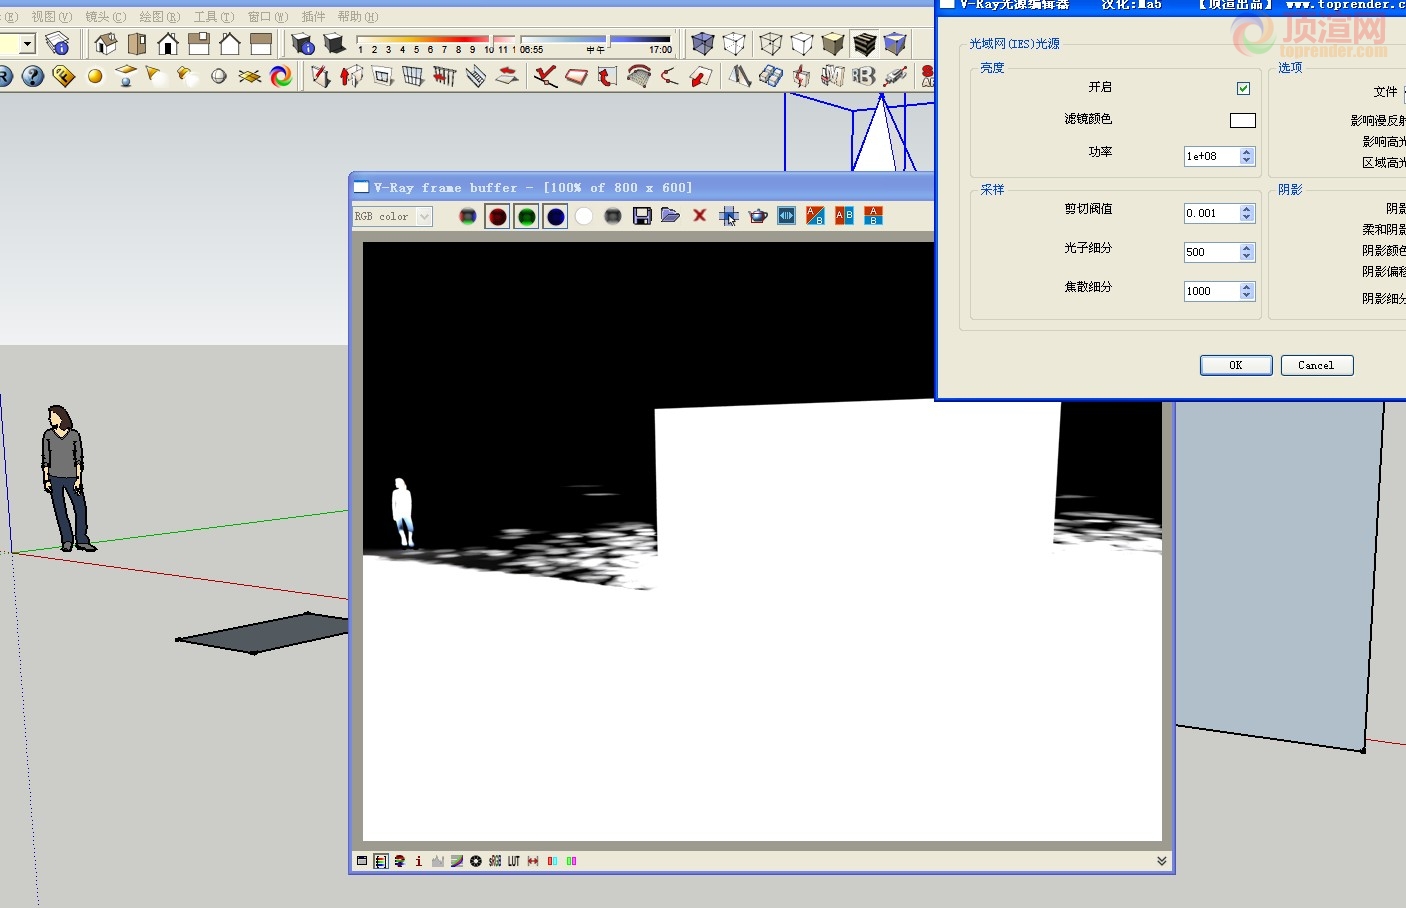Viewport: 1406px width, 908px height.
Task: Select the isometric view house icon
Action: 106,44
